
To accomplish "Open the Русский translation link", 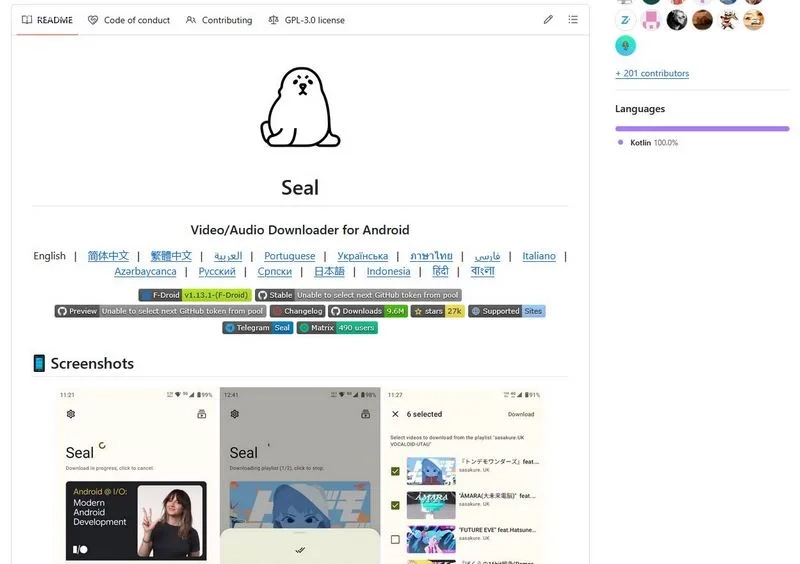I will pyautogui.click(x=217, y=272).
